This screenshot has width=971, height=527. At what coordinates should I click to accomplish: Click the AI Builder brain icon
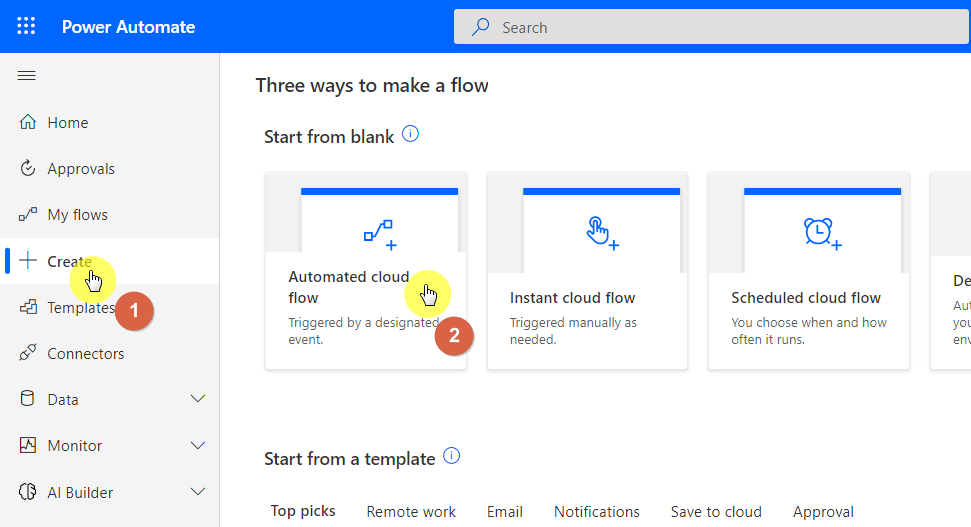(27, 492)
